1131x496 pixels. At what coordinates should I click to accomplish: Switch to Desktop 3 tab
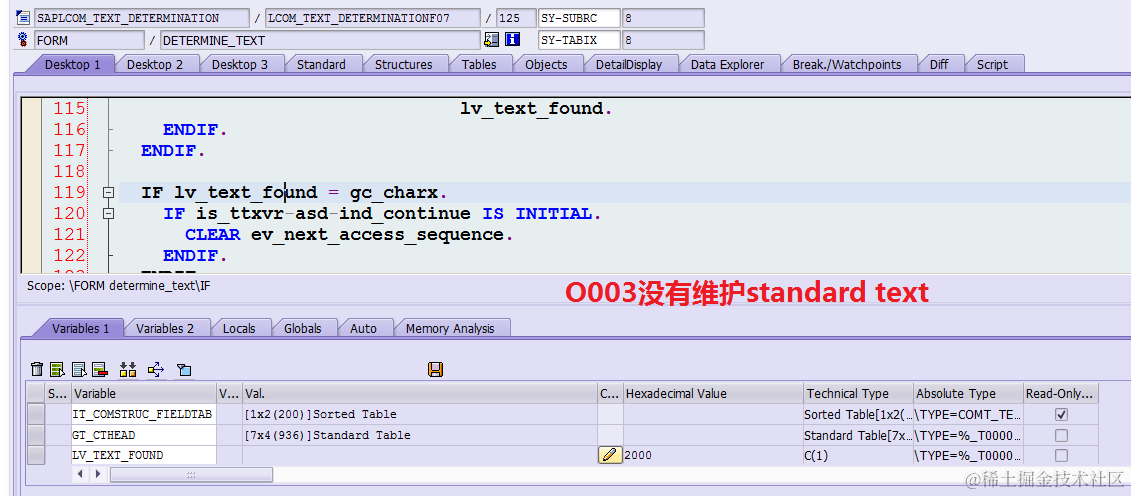239,64
